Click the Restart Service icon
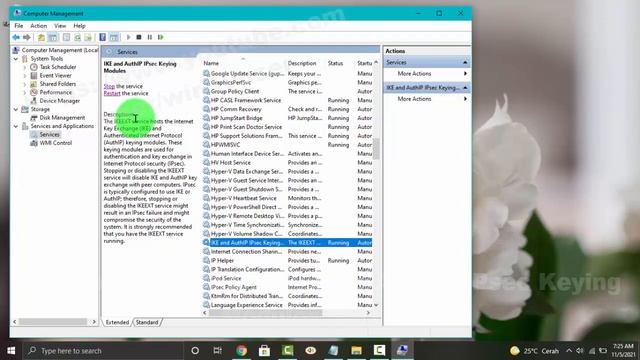 [161, 38]
